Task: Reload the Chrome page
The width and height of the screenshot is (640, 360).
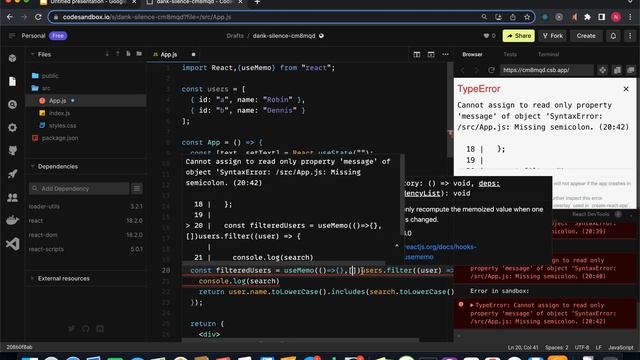Action: coord(38,17)
